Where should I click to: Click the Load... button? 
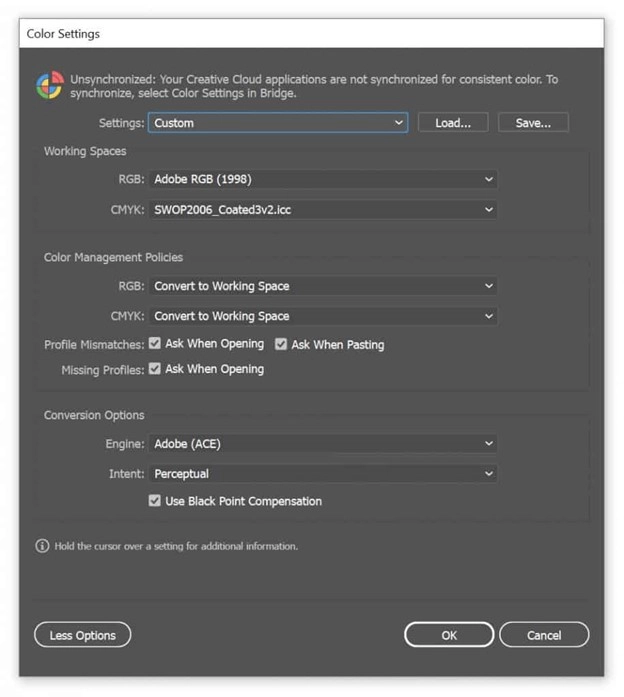[x=453, y=123]
